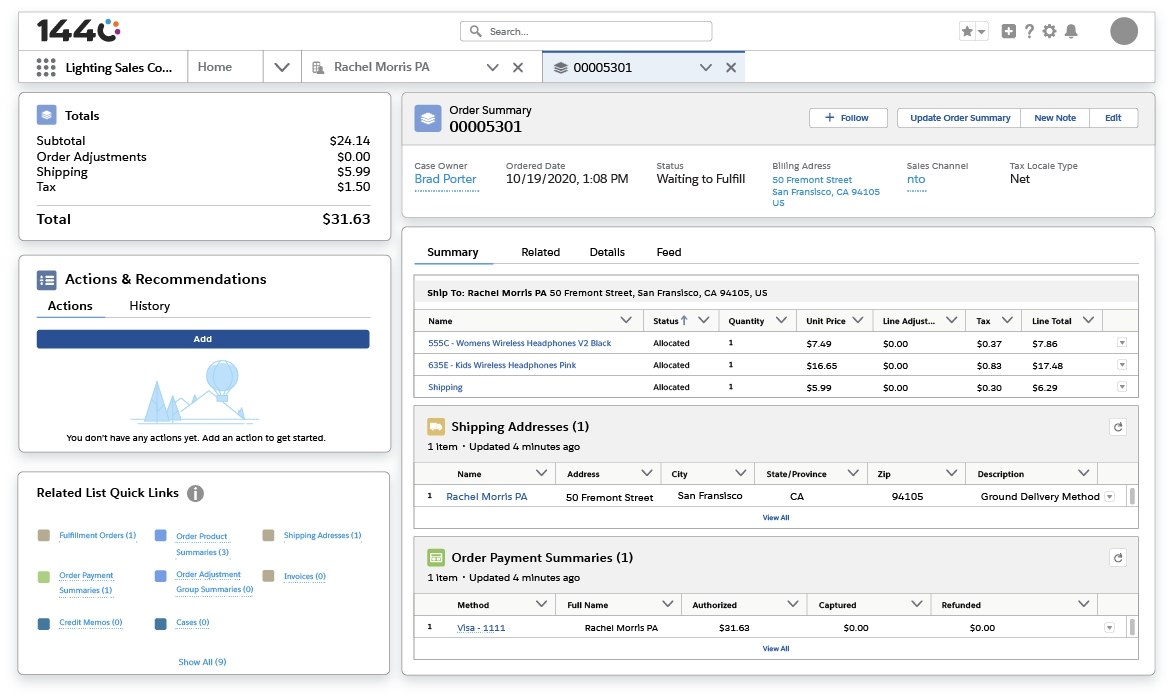Open the Home navigation dropdown chevron
The width and height of the screenshot is (1174, 700).
(282, 67)
